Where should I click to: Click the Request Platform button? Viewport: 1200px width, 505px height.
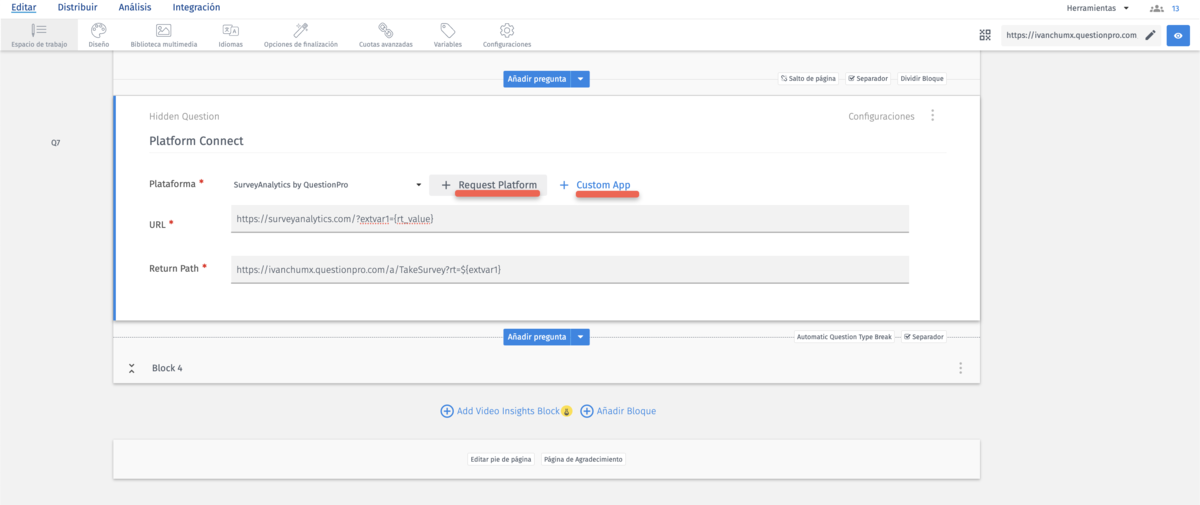tap(489, 185)
